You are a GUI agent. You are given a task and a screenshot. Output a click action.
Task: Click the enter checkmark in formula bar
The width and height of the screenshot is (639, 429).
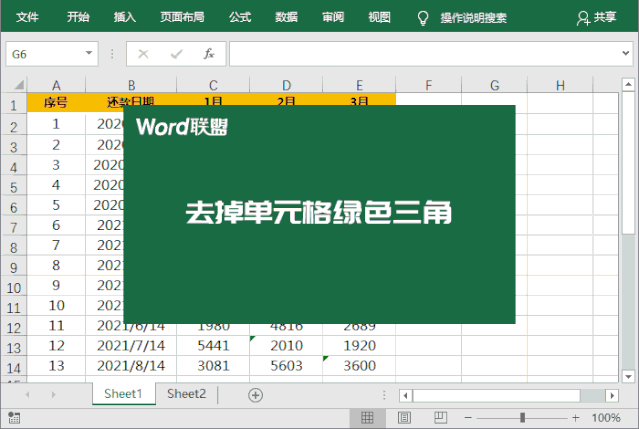[x=176, y=54]
